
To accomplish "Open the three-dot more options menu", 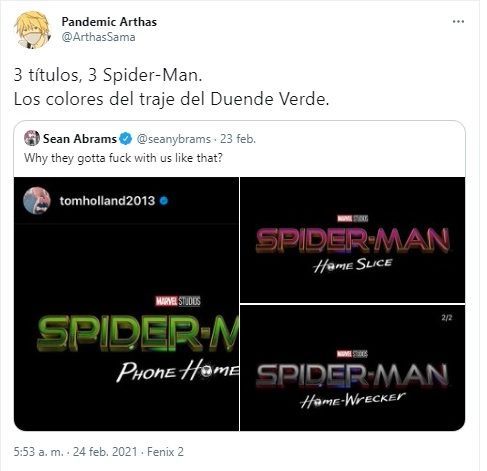I will click(458, 22).
